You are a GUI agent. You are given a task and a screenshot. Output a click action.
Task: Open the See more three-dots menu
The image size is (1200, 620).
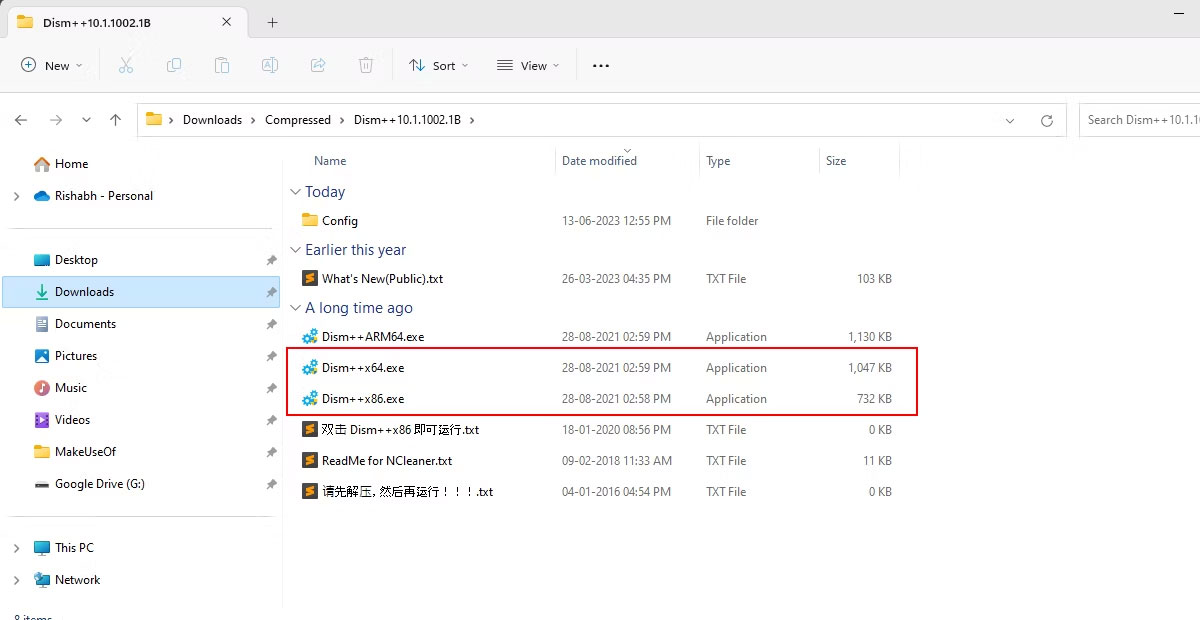tap(600, 66)
